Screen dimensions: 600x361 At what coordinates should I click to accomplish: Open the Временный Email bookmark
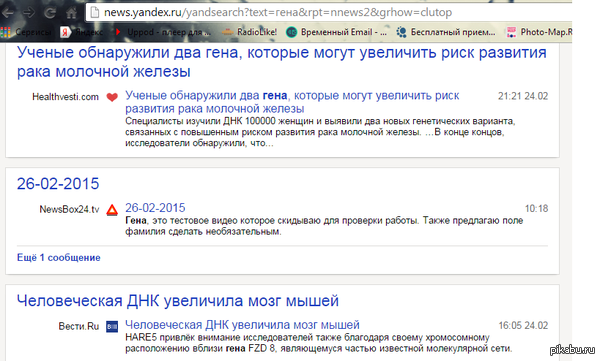tap(337, 32)
